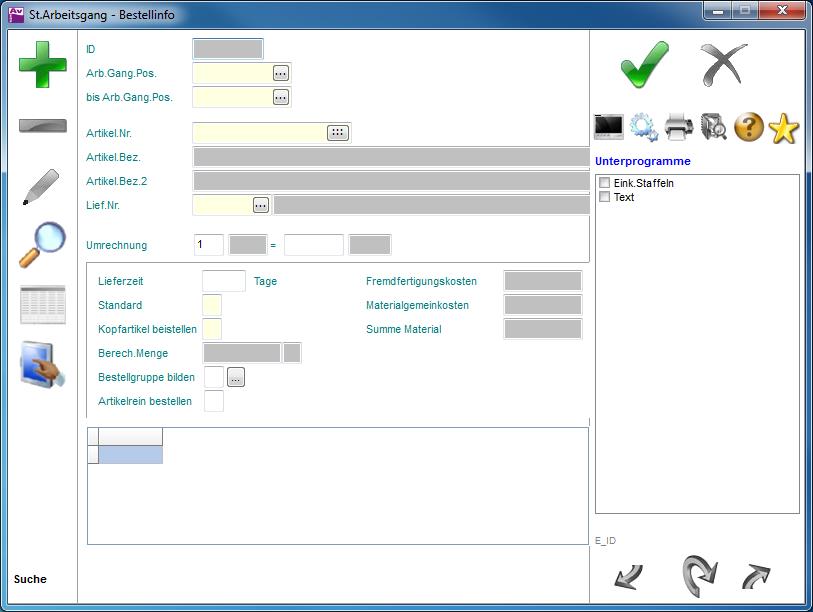Toggle the Artikelrein bestellen checkbox
This screenshot has height=612, width=813.
click(213, 401)
